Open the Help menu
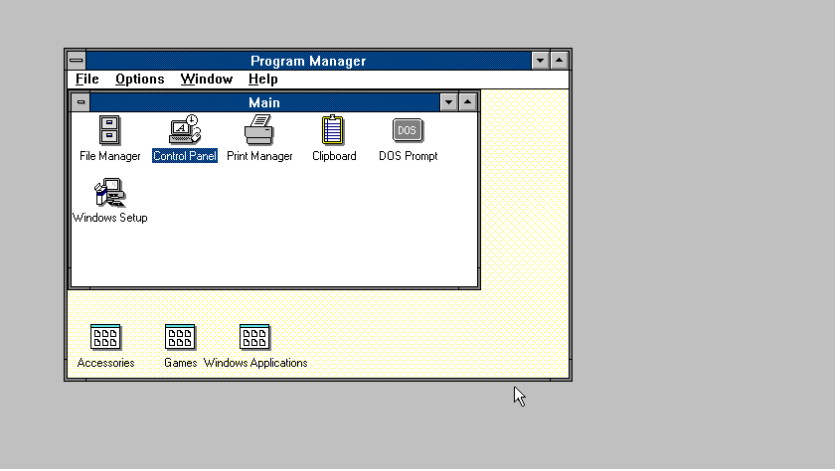The height and width of the screenshot is (471, 840). coord(262,79)
